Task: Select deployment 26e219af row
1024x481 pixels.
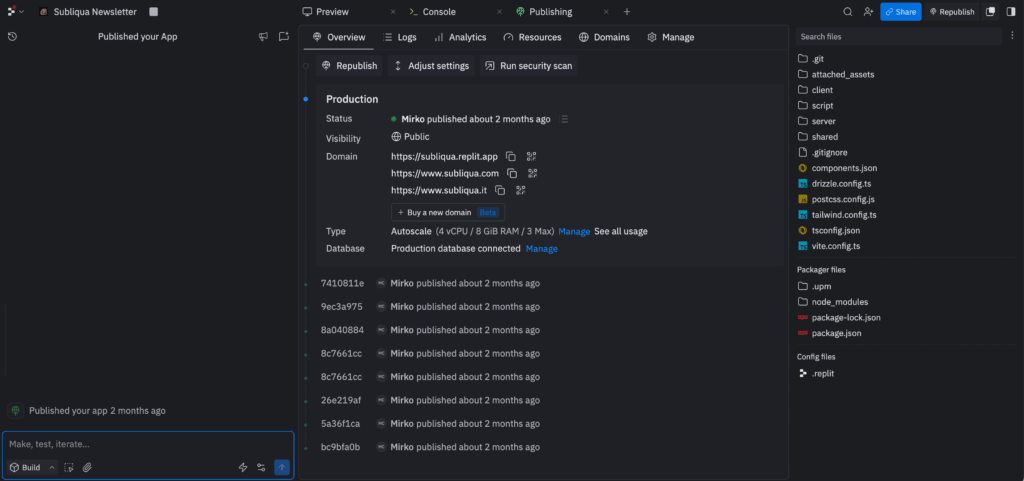Action: coord(430,400)
